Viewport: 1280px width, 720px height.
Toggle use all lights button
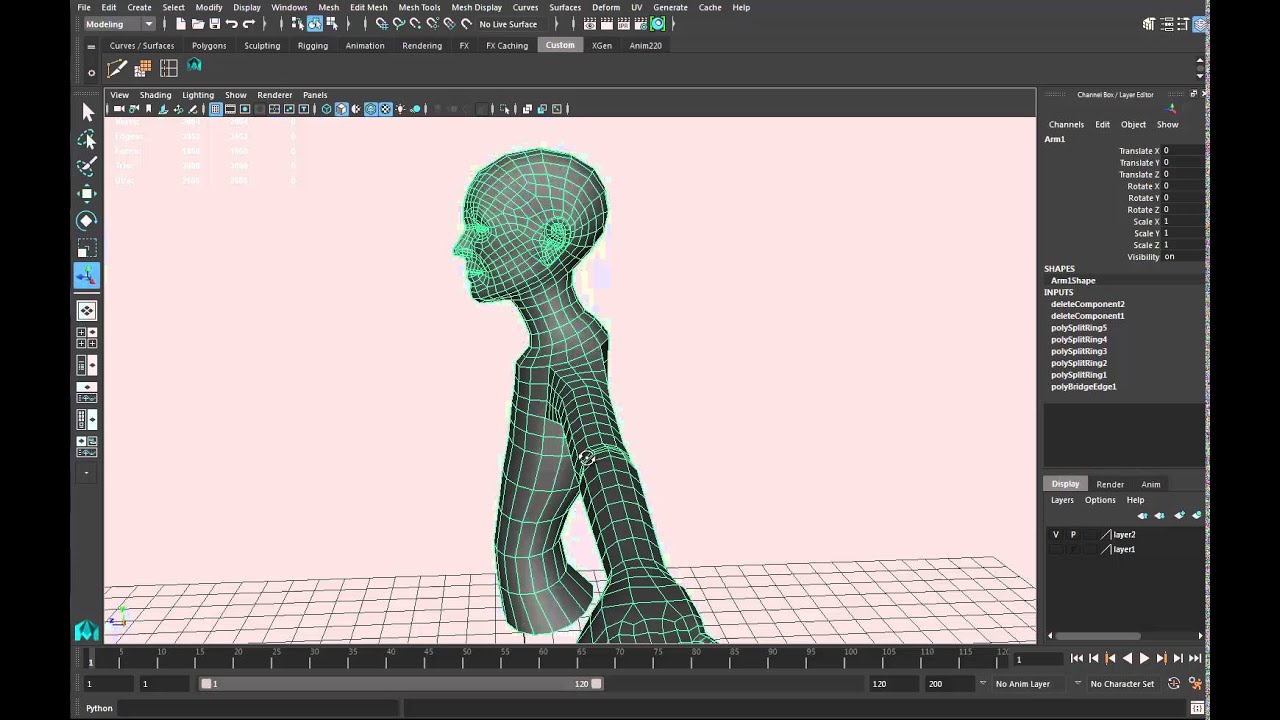(400, 108)
